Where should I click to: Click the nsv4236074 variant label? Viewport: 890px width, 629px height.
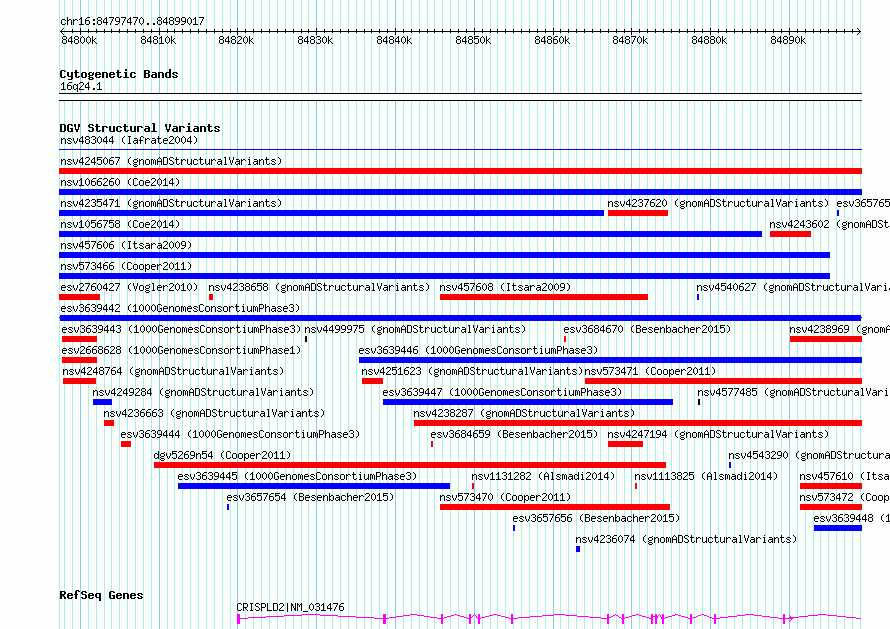pyautogui.click(x=686, y=539)
